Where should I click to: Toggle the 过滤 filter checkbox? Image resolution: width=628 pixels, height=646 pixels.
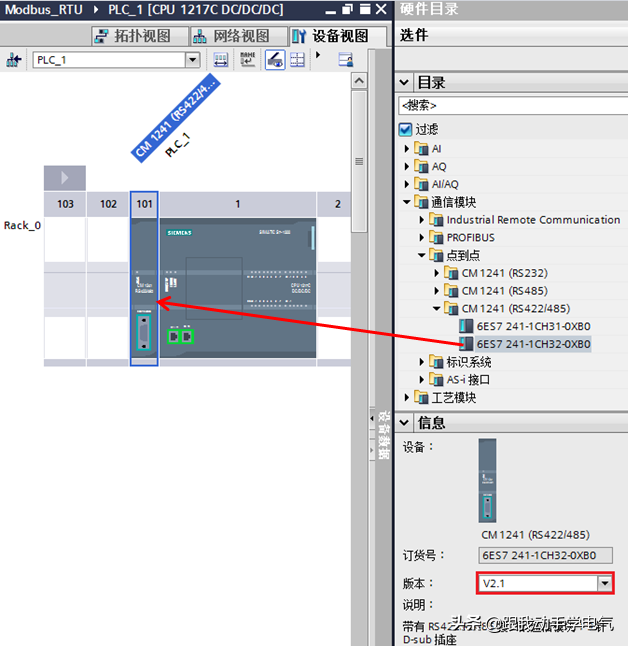click(405, 130)
